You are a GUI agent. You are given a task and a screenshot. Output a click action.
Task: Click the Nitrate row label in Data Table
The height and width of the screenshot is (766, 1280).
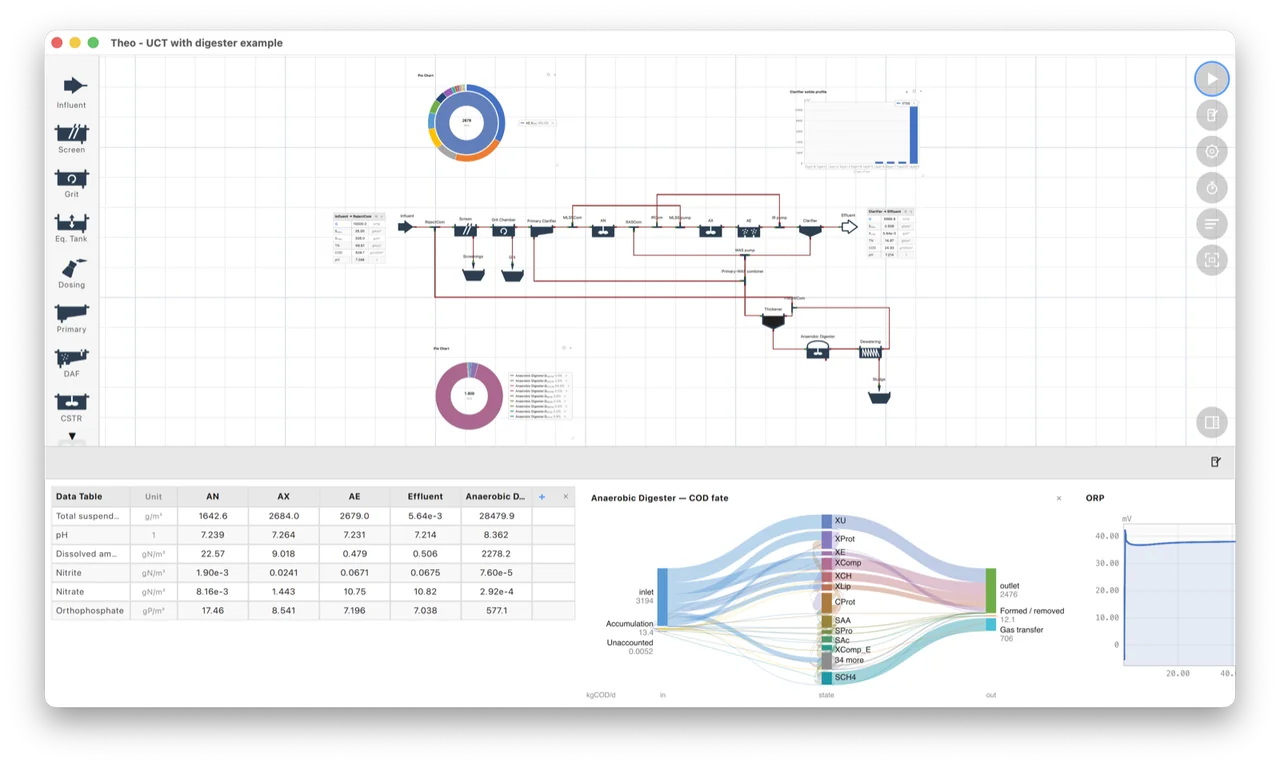click(90, 591)
